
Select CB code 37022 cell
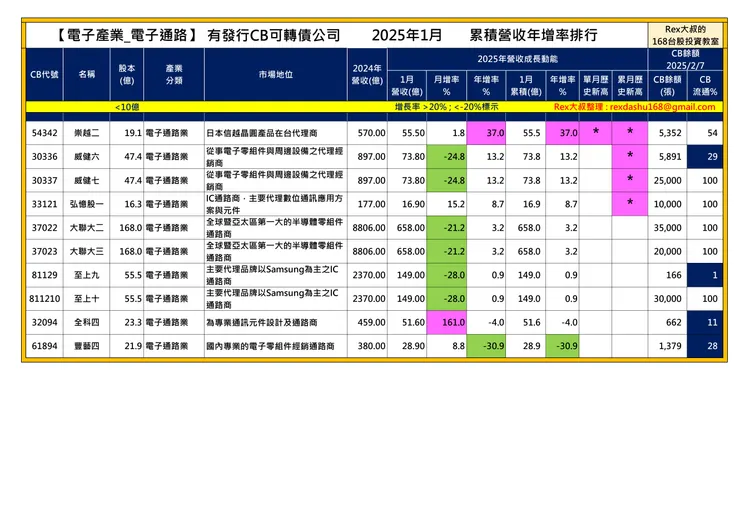coord(44,228)
